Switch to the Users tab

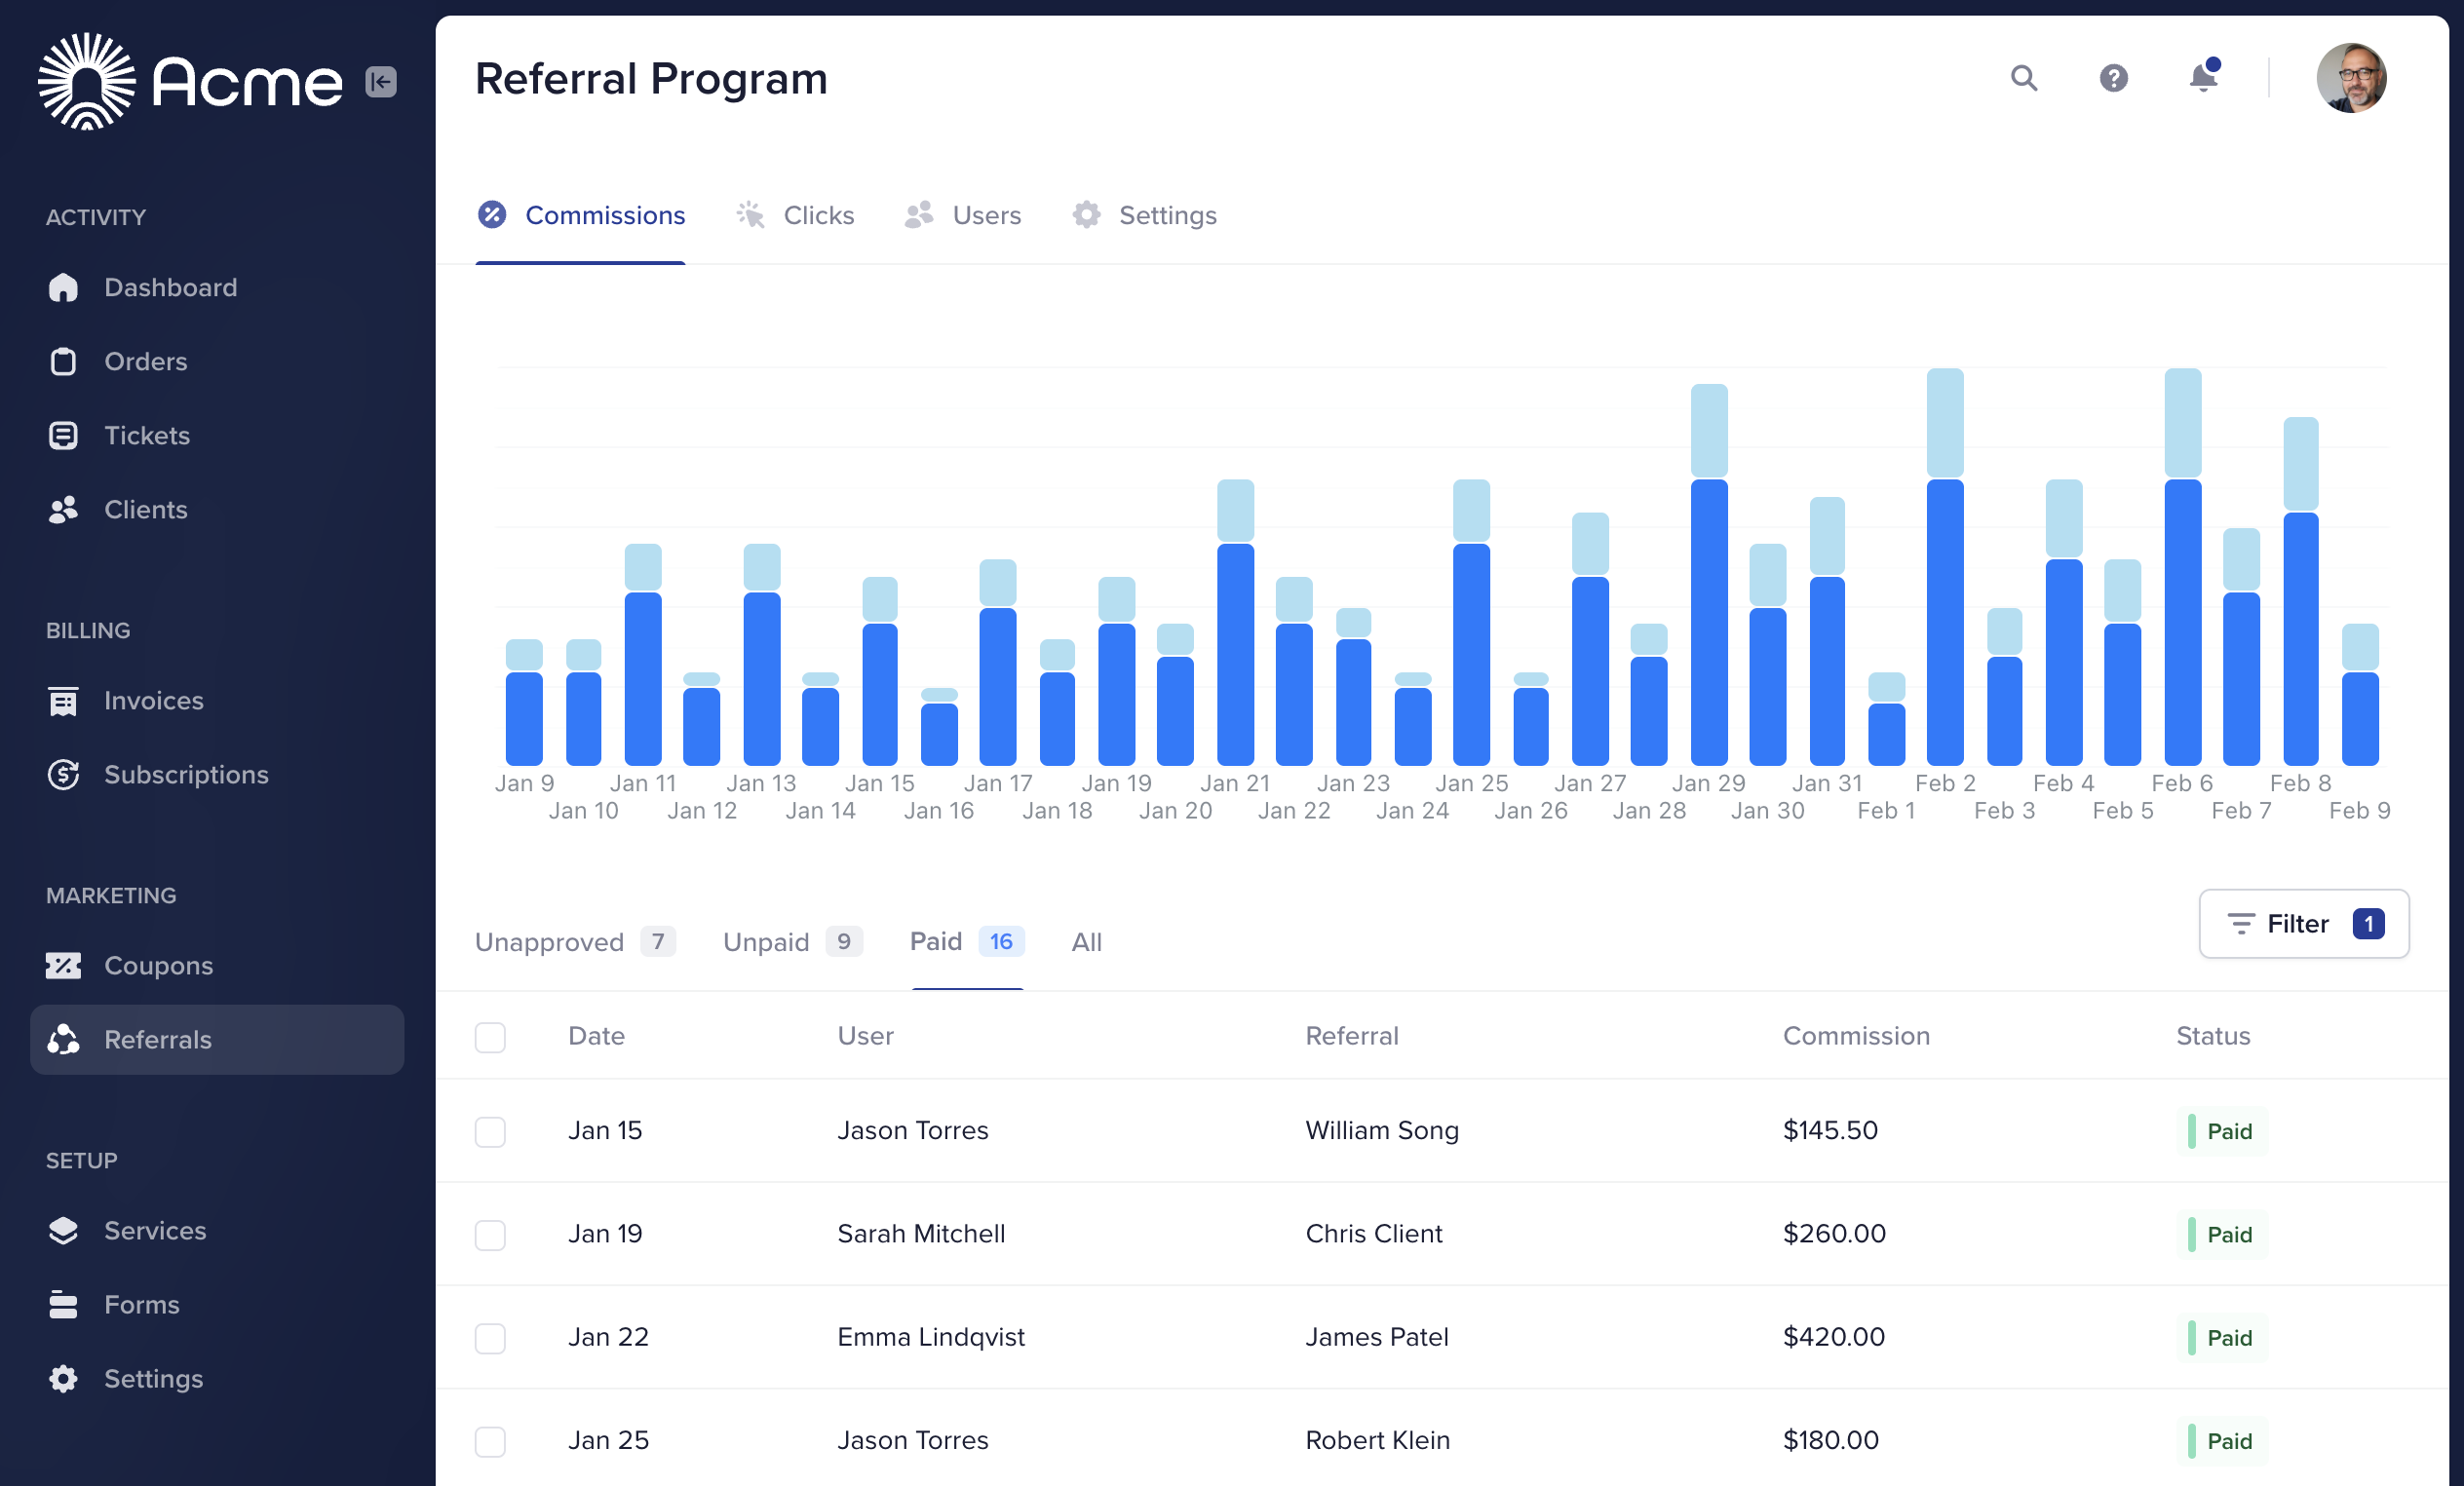pos(963,216)
